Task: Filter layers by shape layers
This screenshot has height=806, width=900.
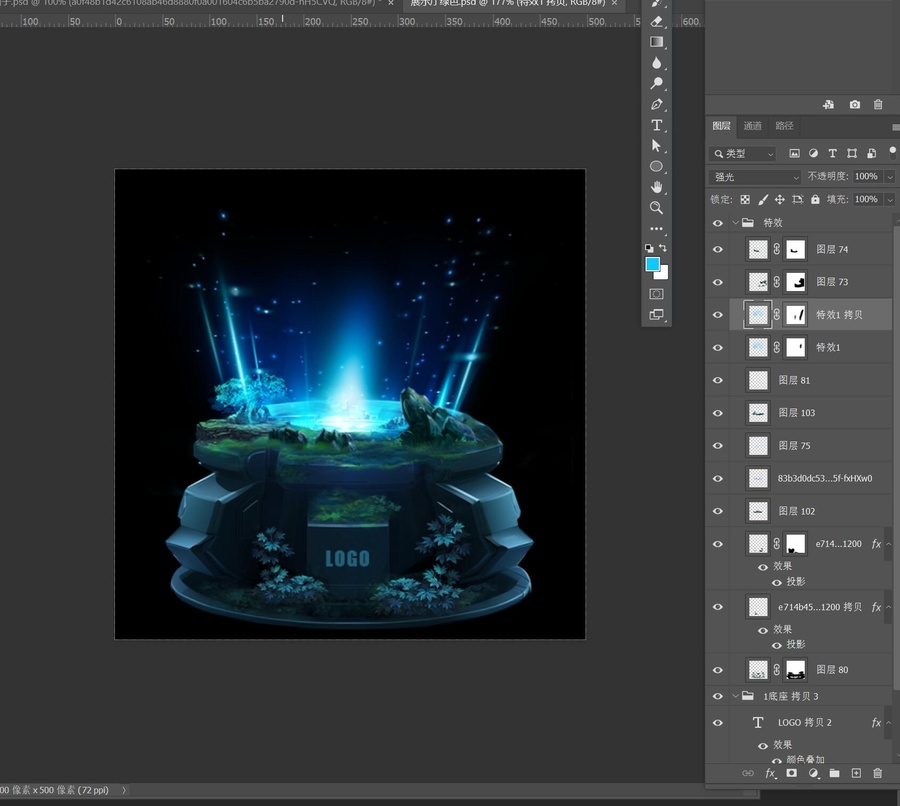Action: coord(852,153)
